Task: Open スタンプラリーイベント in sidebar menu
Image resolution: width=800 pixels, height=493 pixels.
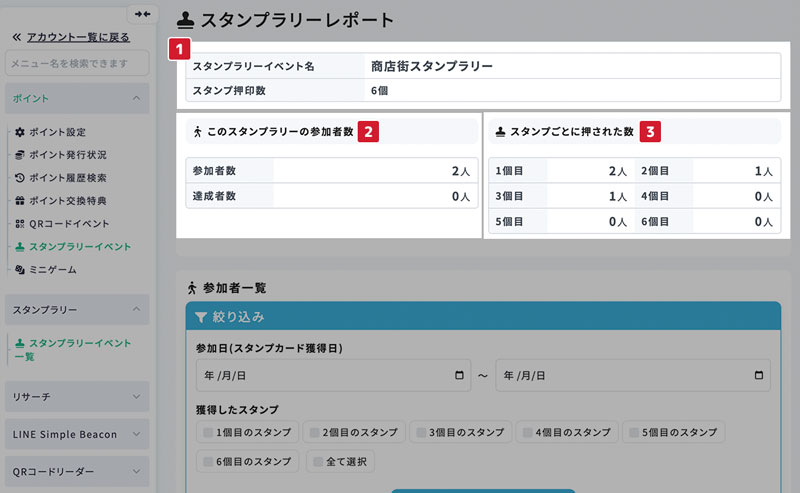Action: pos(79,246)
